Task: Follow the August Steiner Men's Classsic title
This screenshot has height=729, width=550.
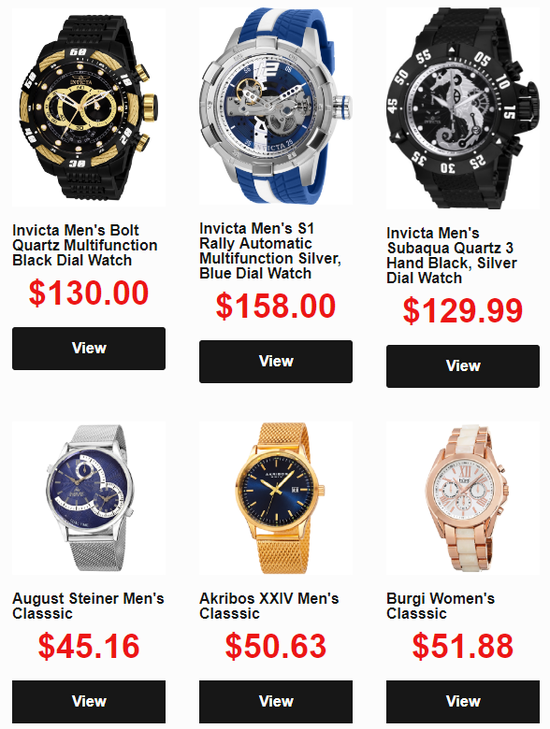Action: [88, 606]
